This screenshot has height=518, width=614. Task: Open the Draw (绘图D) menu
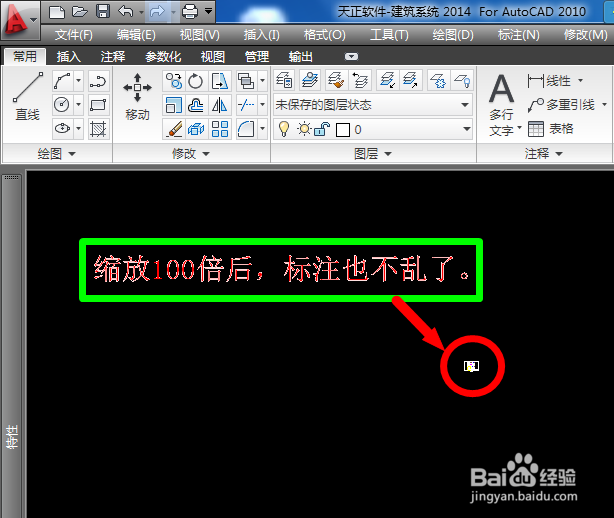[x=453, y=35]
